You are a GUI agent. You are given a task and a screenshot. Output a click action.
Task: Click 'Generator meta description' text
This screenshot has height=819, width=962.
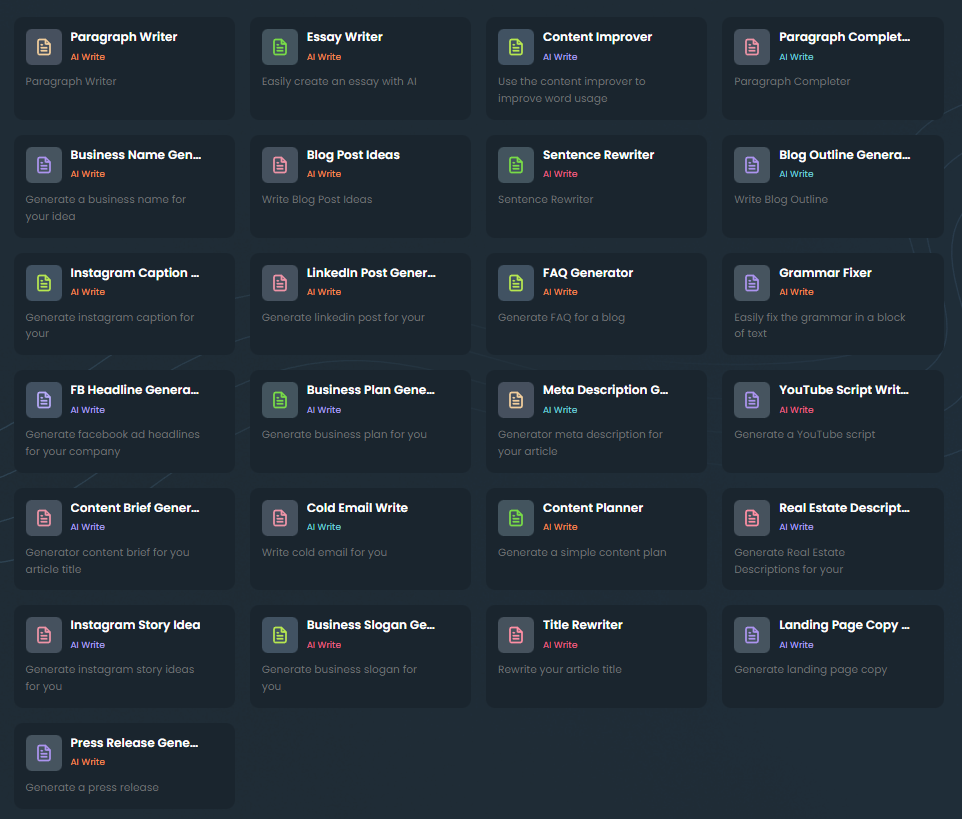point(580,442)
